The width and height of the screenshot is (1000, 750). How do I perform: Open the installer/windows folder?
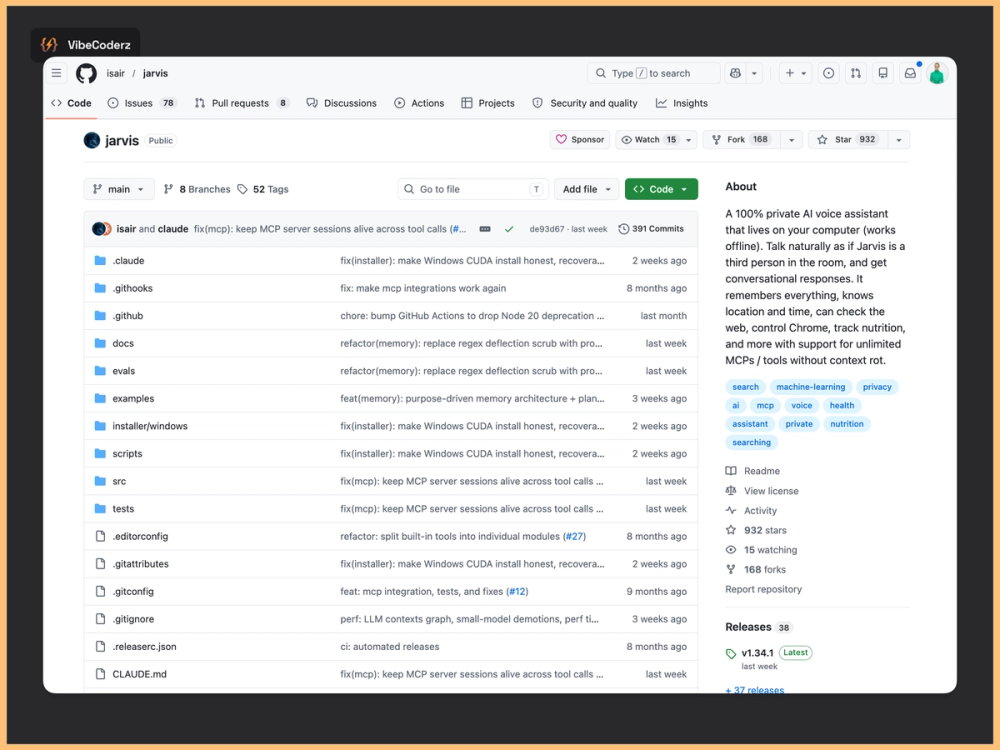pyautogui.click(x=150, y=426)
